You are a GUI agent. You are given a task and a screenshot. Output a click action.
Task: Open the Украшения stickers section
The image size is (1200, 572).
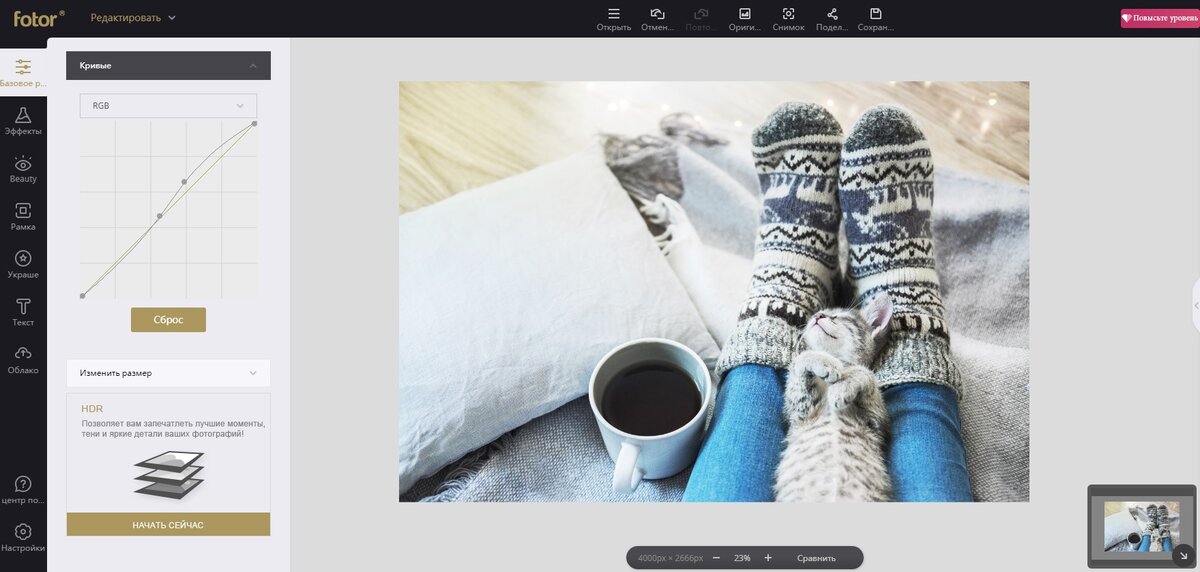[23, 264]
